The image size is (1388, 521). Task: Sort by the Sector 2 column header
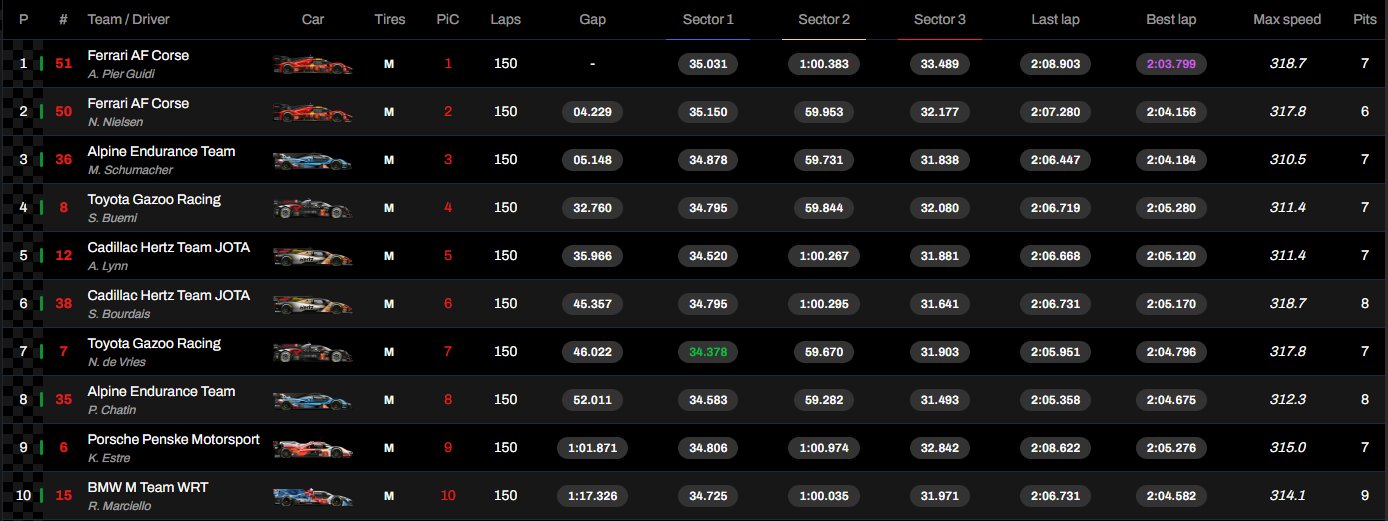824,20
